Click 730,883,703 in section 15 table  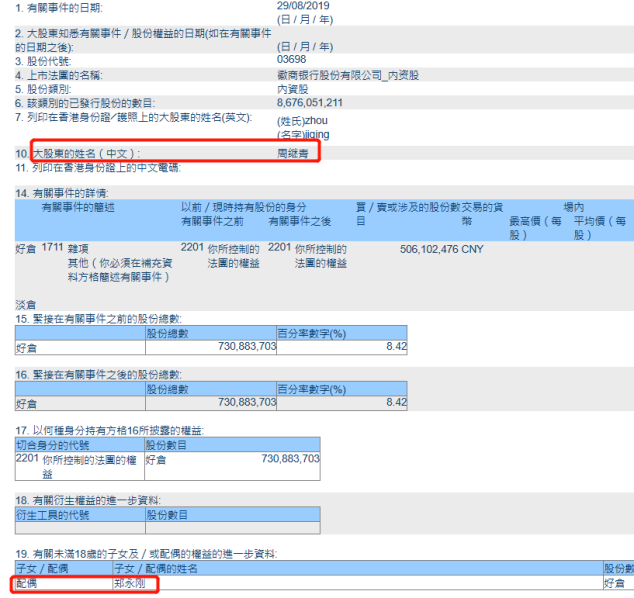(247, 347)
